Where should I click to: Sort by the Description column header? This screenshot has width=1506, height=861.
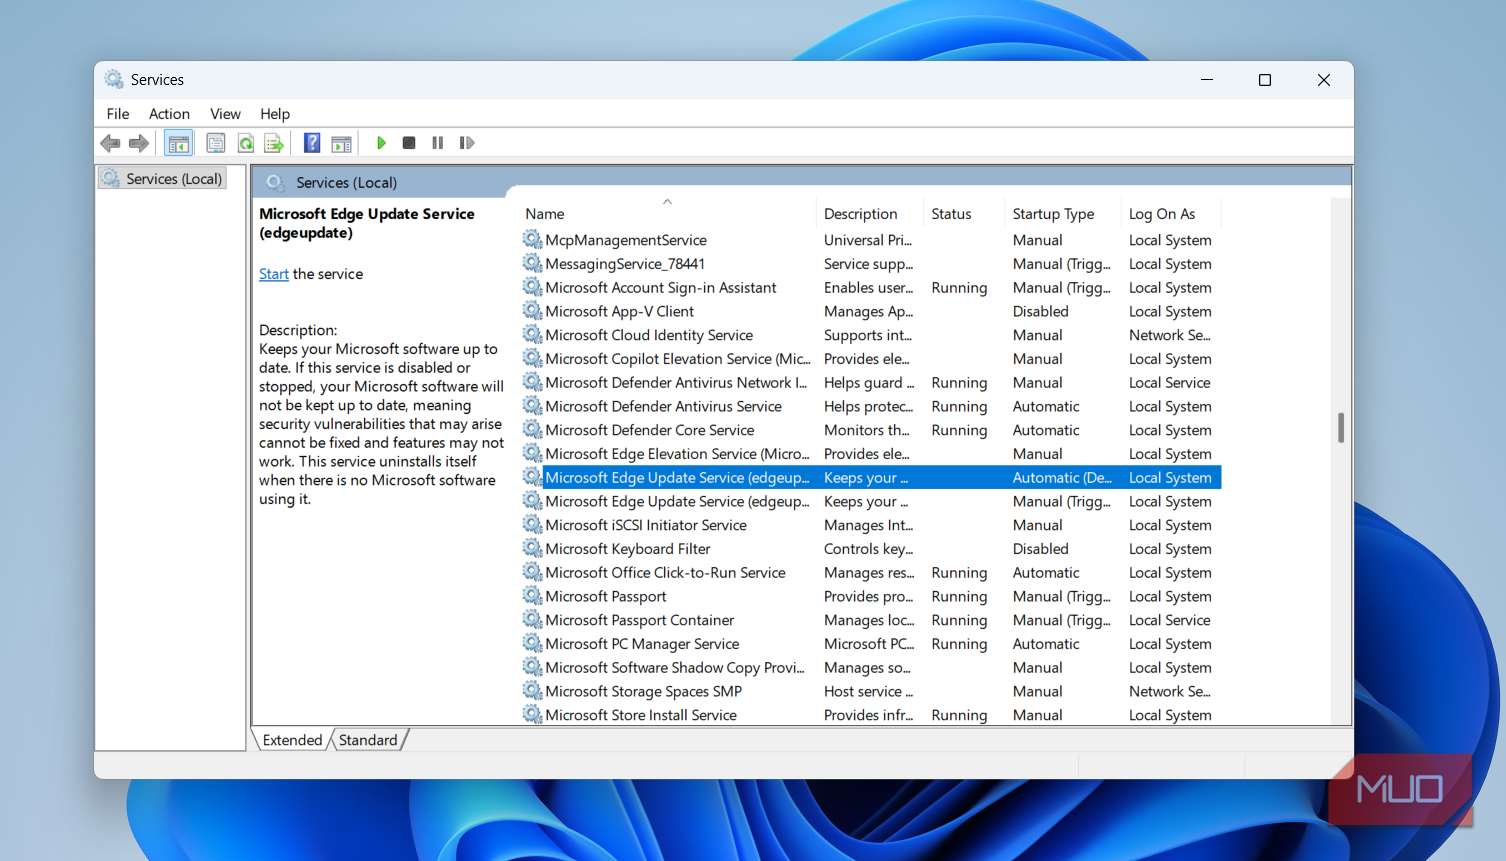(870, 213)
